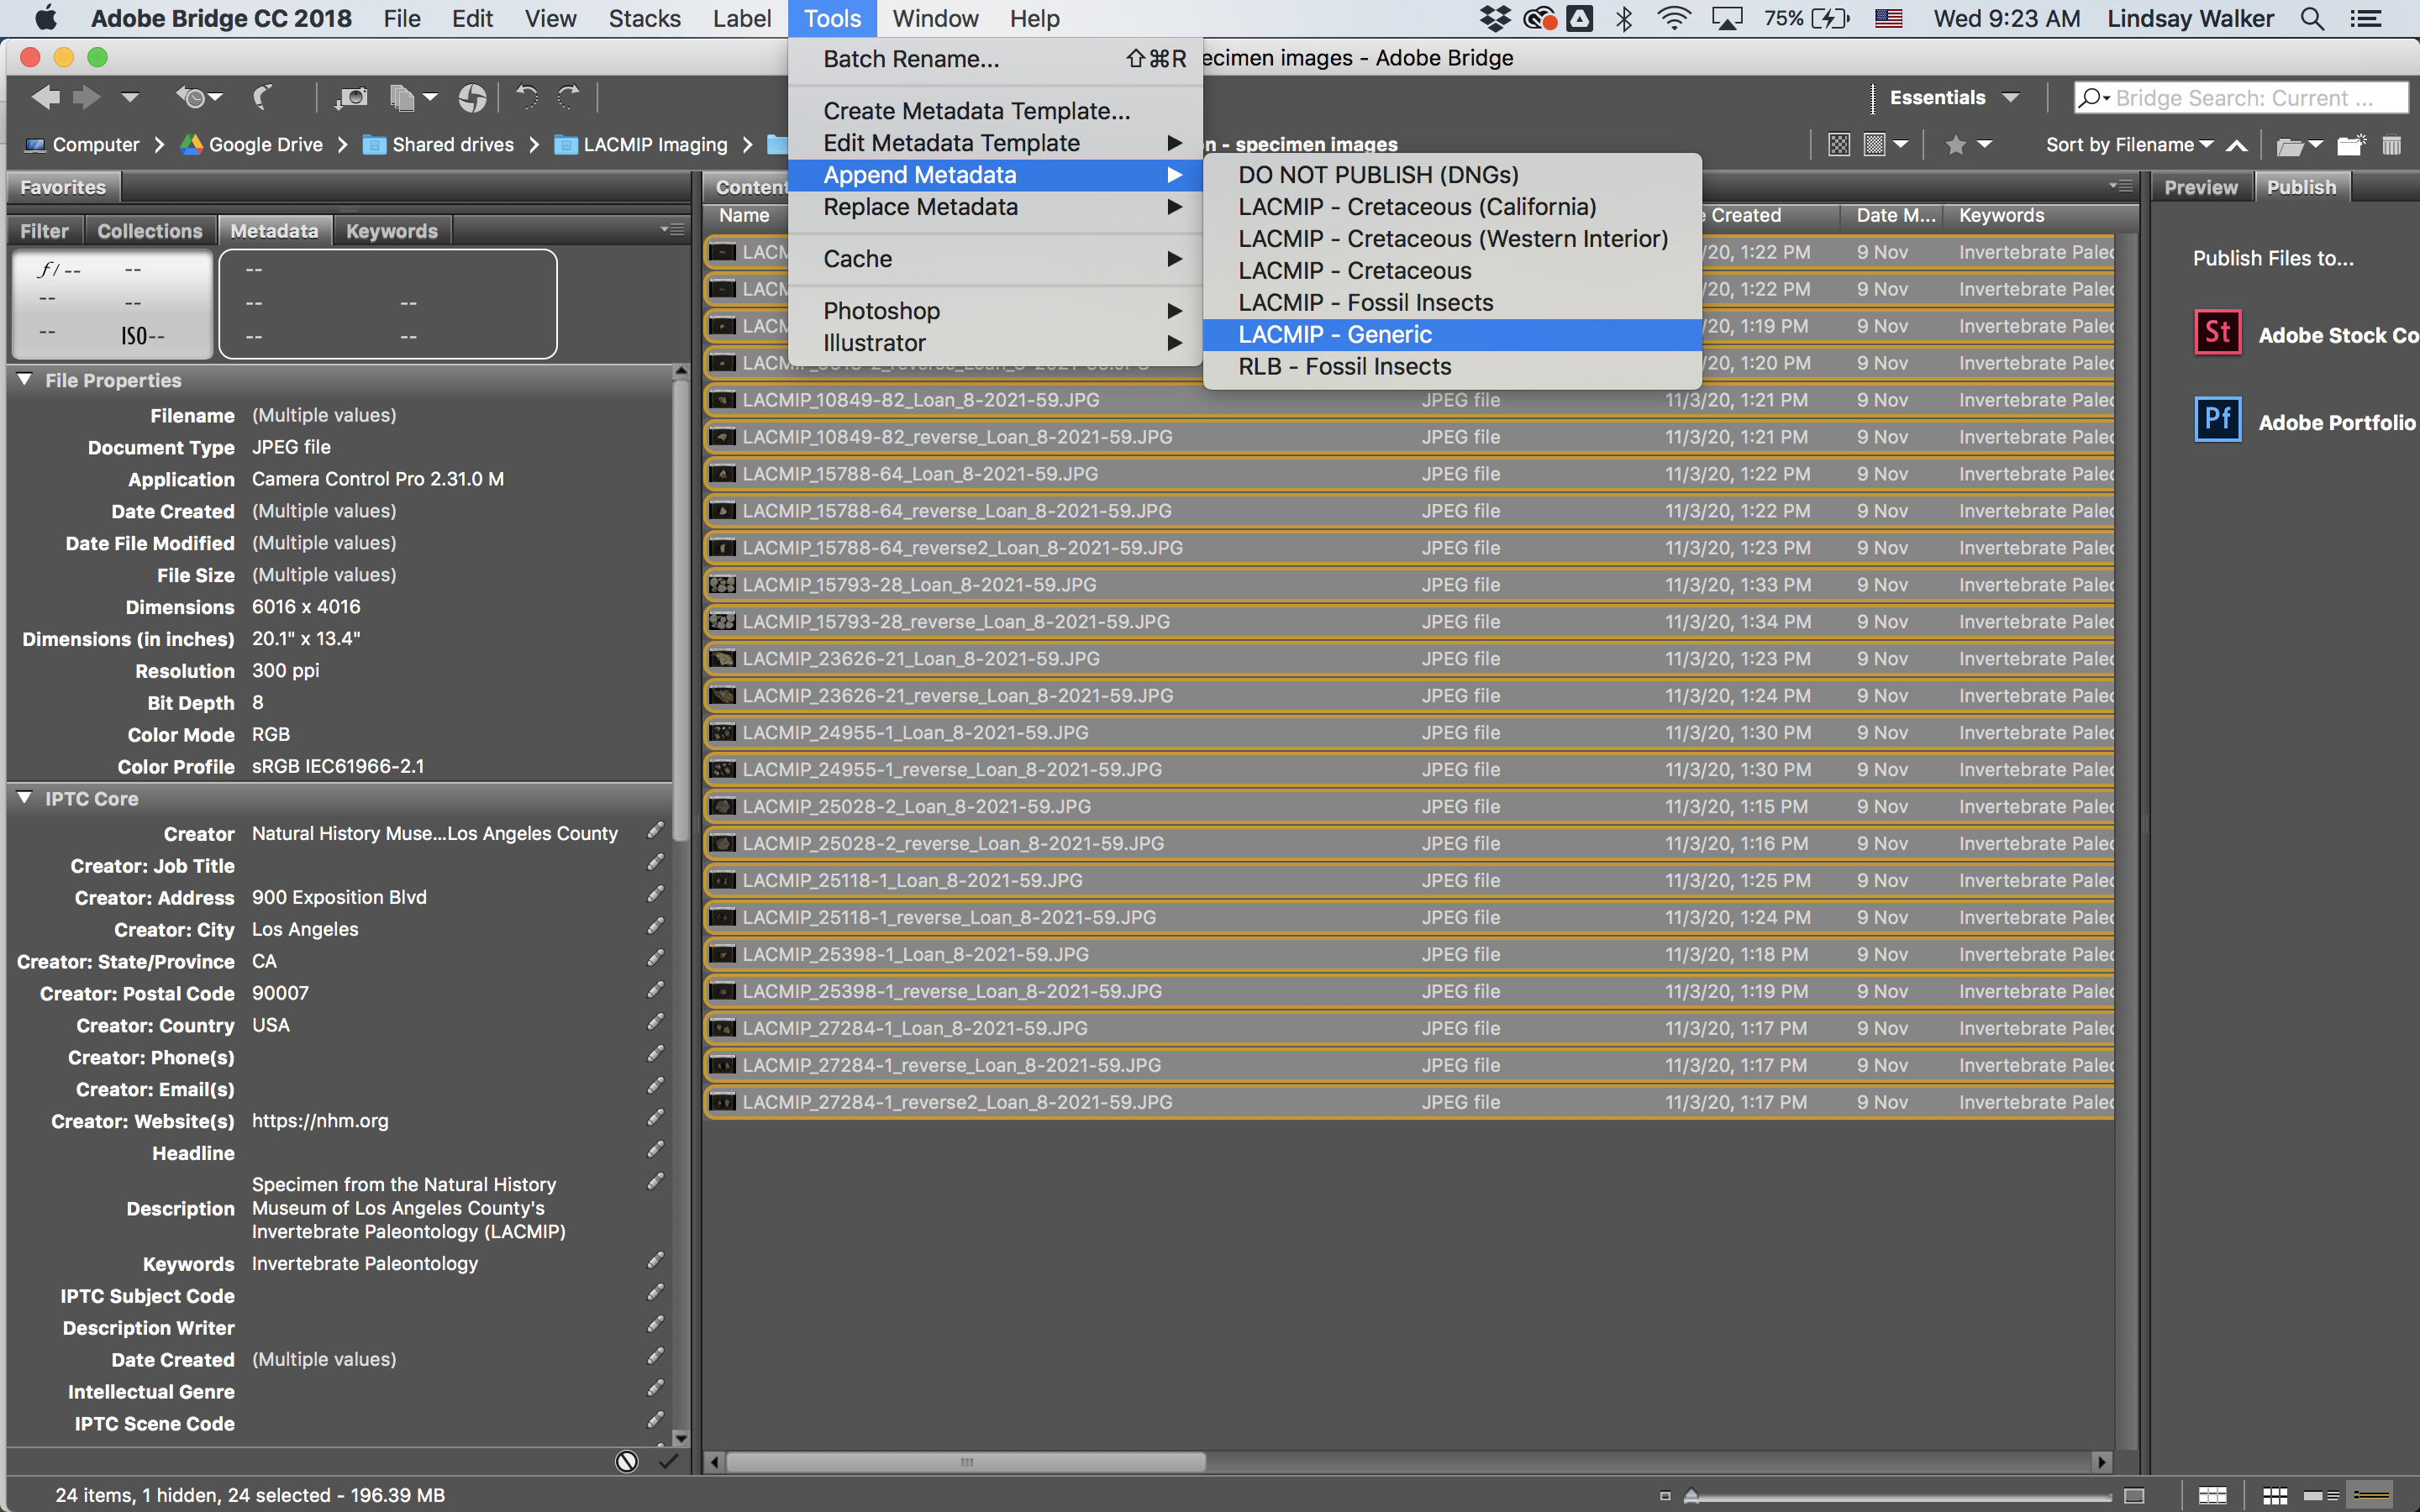
Task: Click Create Metadata Template menu item
Action: click(995, 111)
